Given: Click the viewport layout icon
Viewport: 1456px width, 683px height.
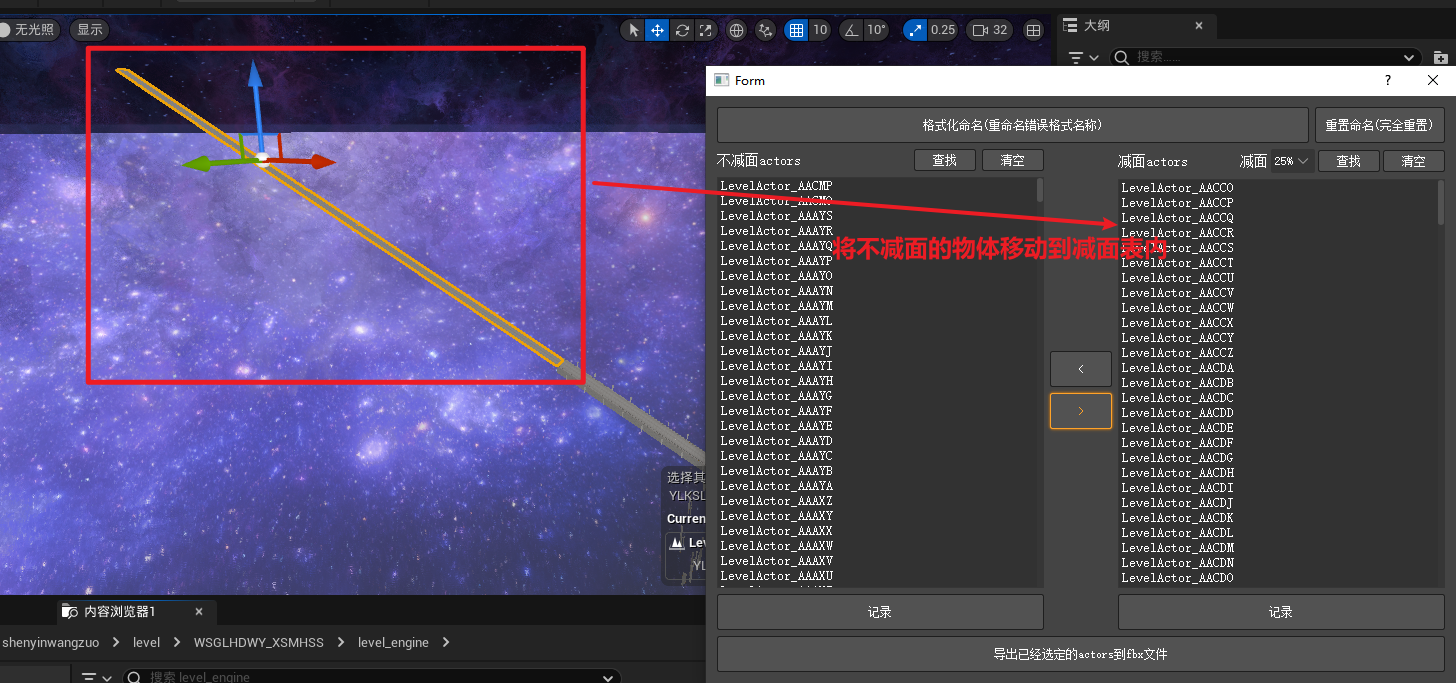Looking at the screenshot, I should click(1034, 30).
